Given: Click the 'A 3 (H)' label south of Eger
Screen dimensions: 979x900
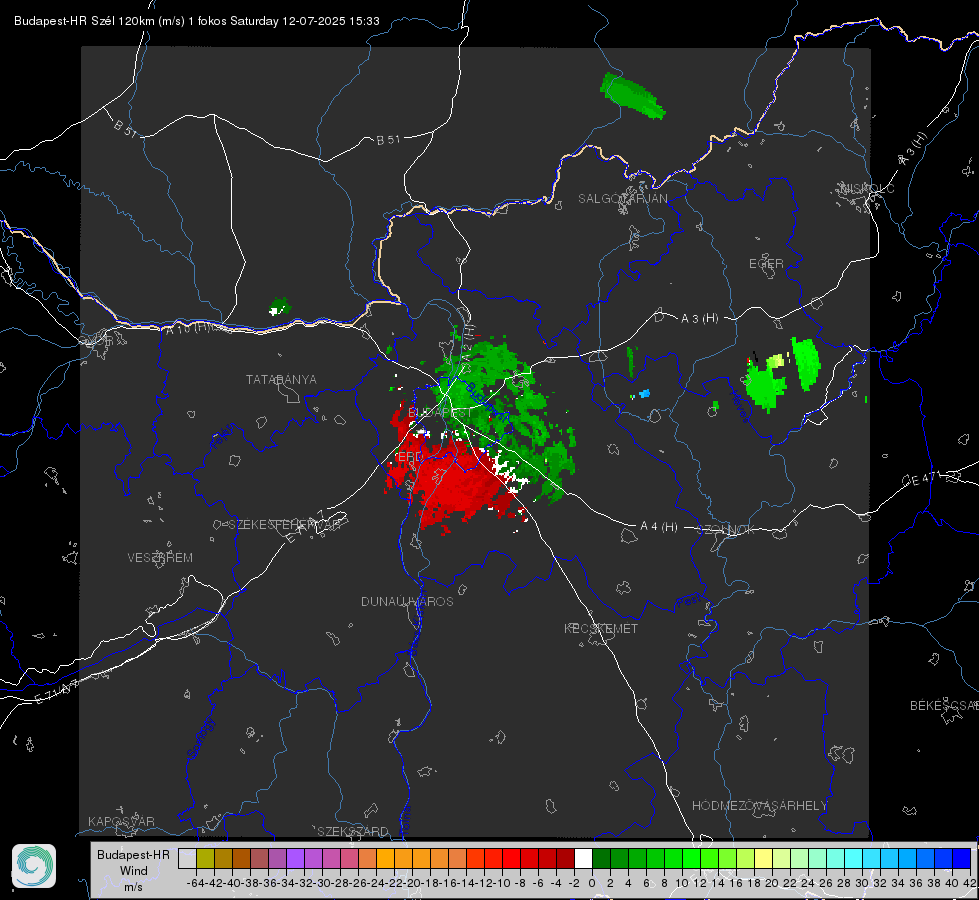Looking at the screenshot, I should tap(699, 319).
